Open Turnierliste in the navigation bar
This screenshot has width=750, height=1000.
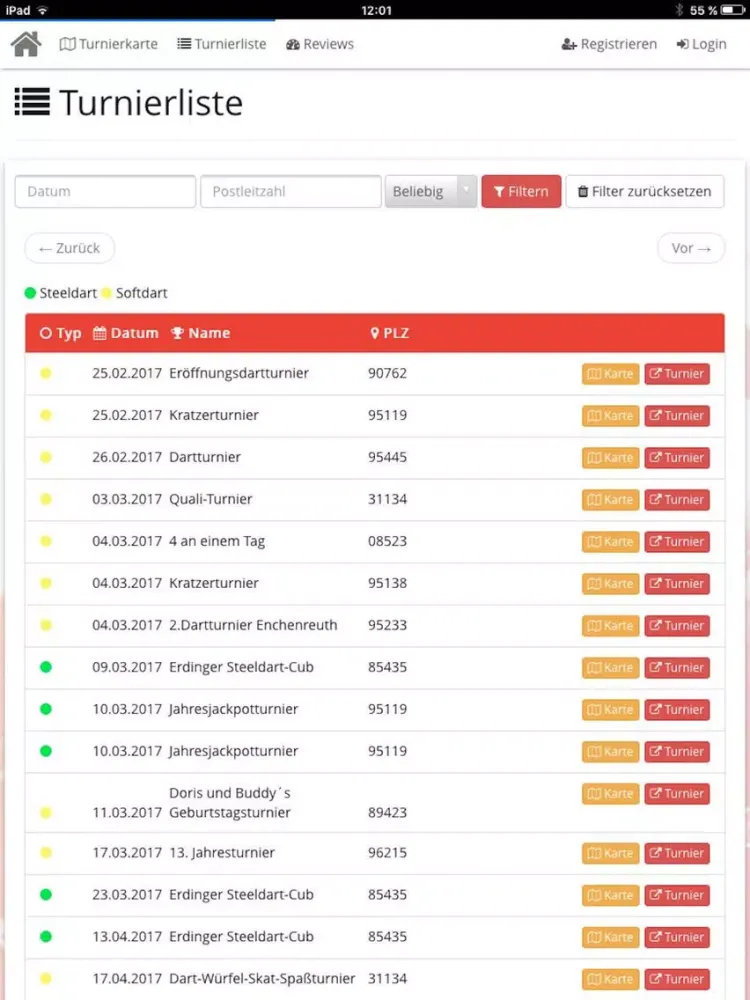221,44
